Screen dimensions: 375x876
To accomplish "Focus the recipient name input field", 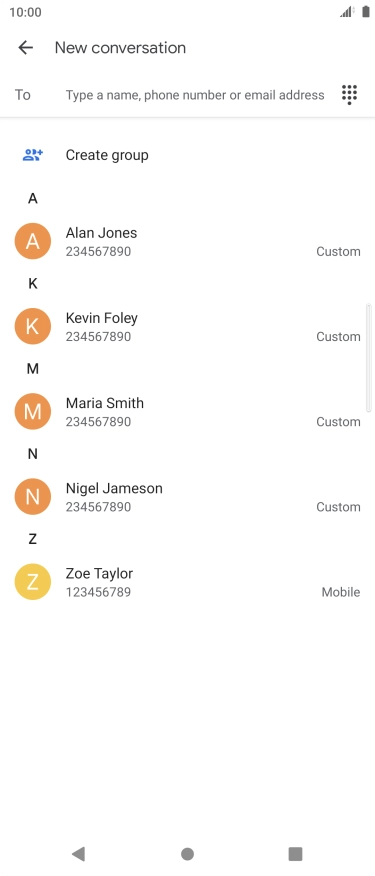I will click(194, 95).
